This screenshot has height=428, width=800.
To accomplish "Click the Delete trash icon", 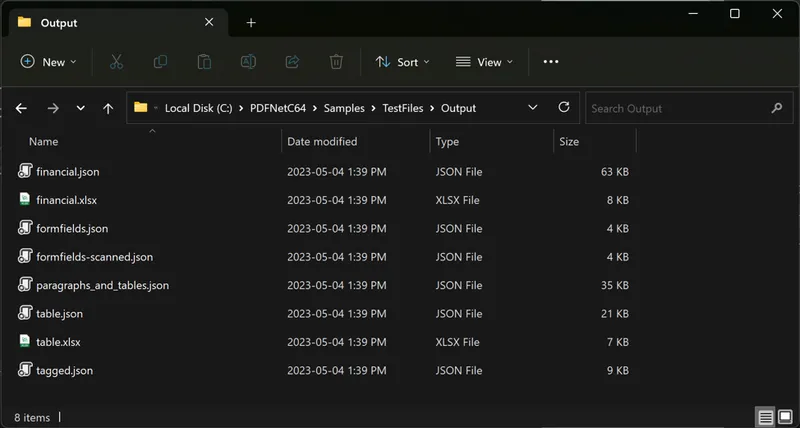I will point(336,62).
